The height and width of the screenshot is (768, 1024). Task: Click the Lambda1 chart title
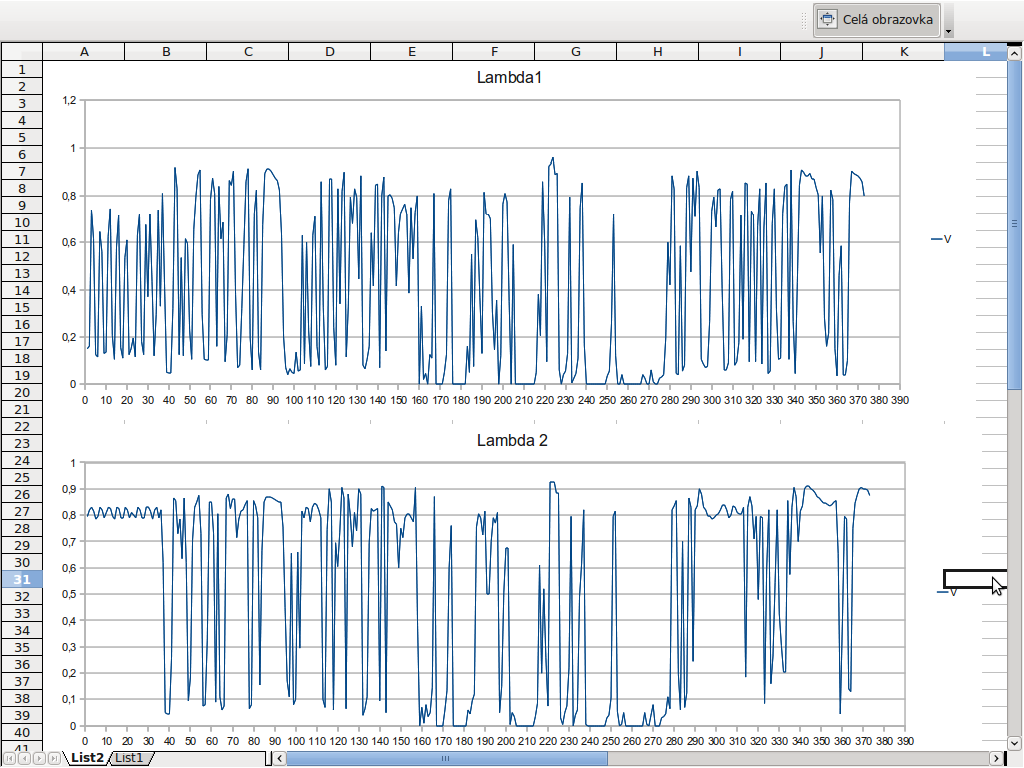point(509,77)
